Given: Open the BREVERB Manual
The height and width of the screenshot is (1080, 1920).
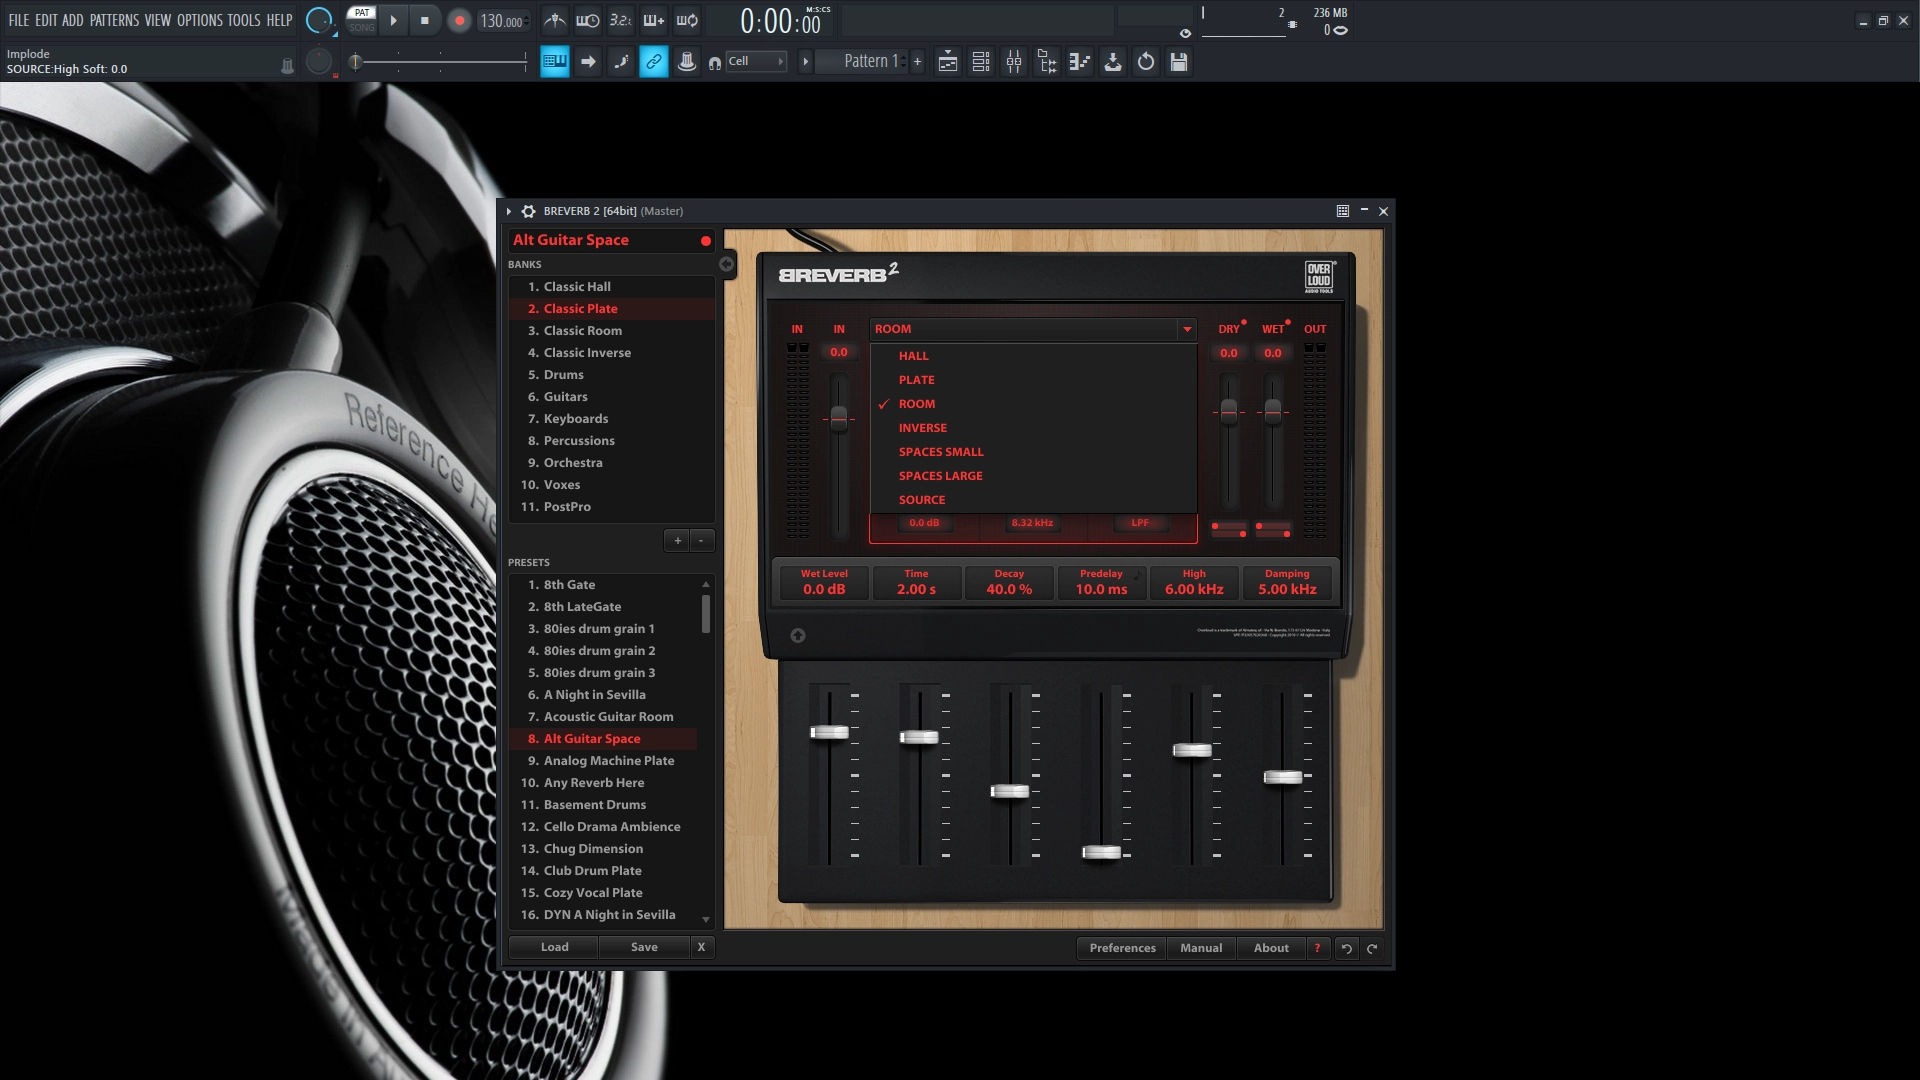Looking at the screenshot, I should 1201,948.
